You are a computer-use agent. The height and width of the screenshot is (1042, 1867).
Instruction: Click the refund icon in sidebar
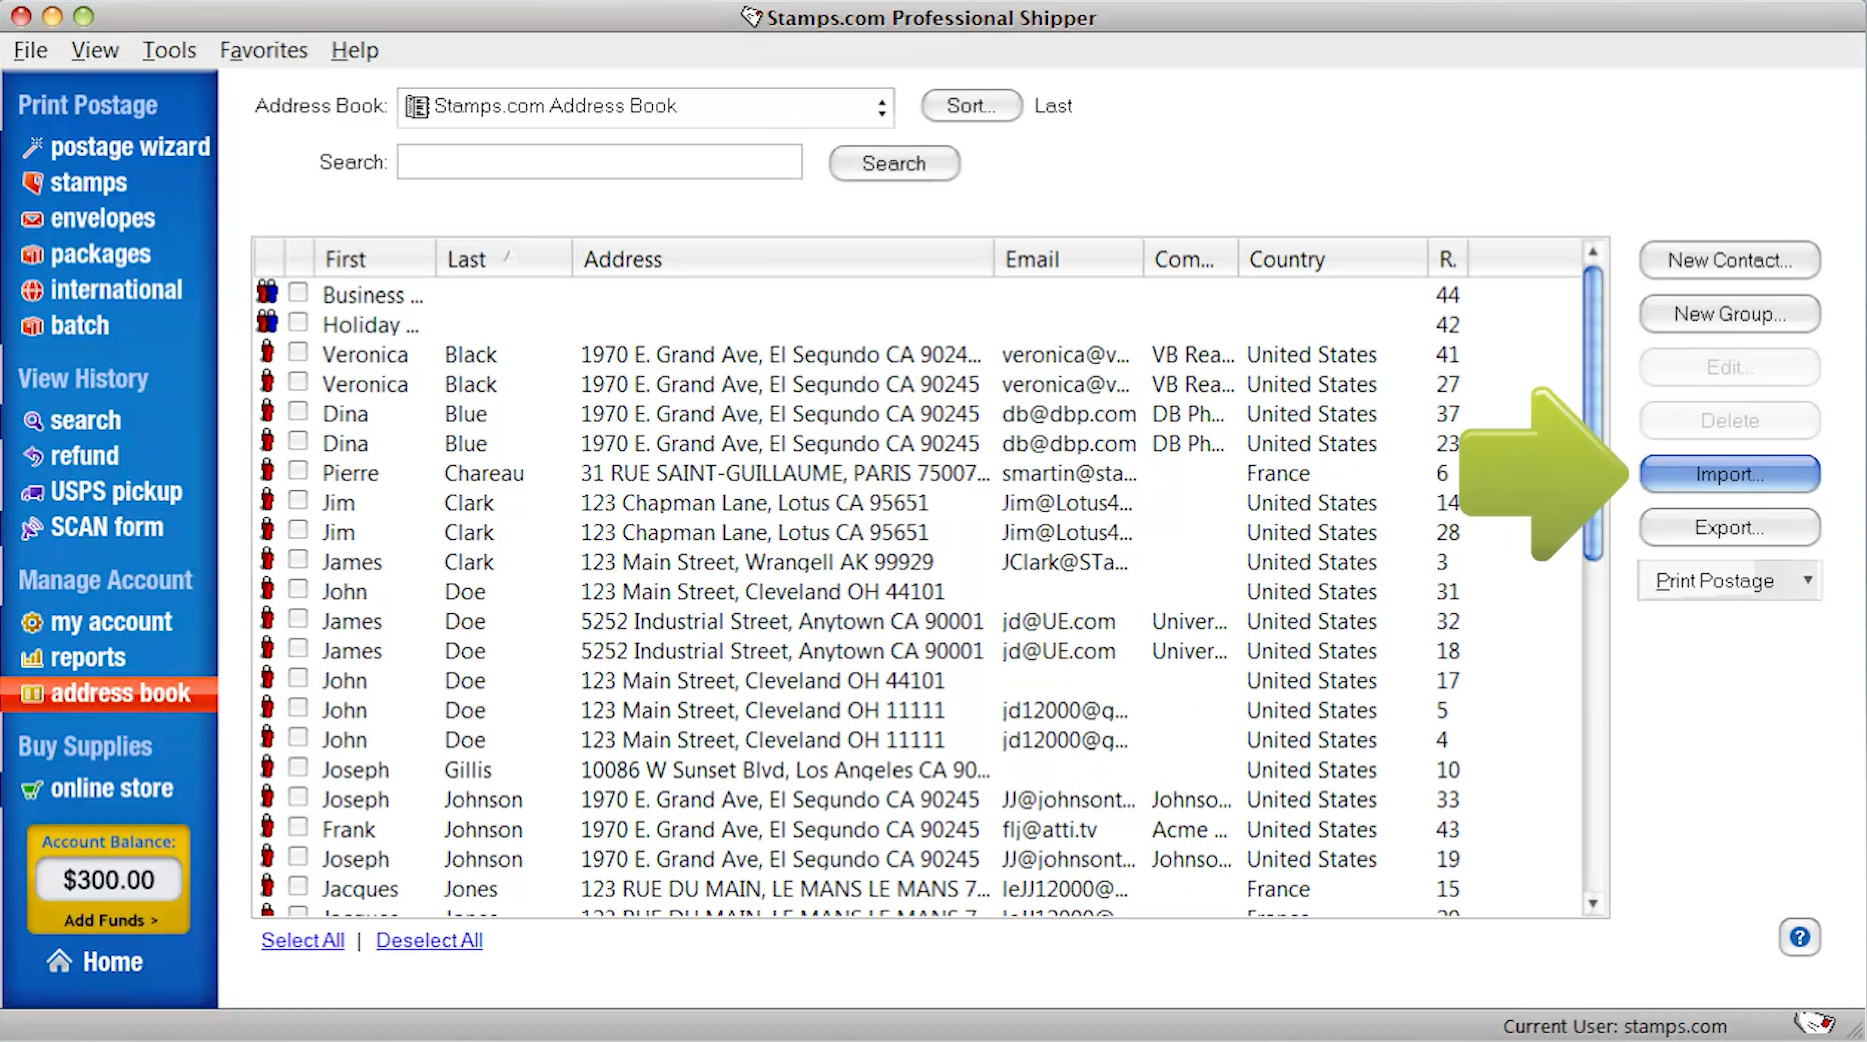(33, 456)
